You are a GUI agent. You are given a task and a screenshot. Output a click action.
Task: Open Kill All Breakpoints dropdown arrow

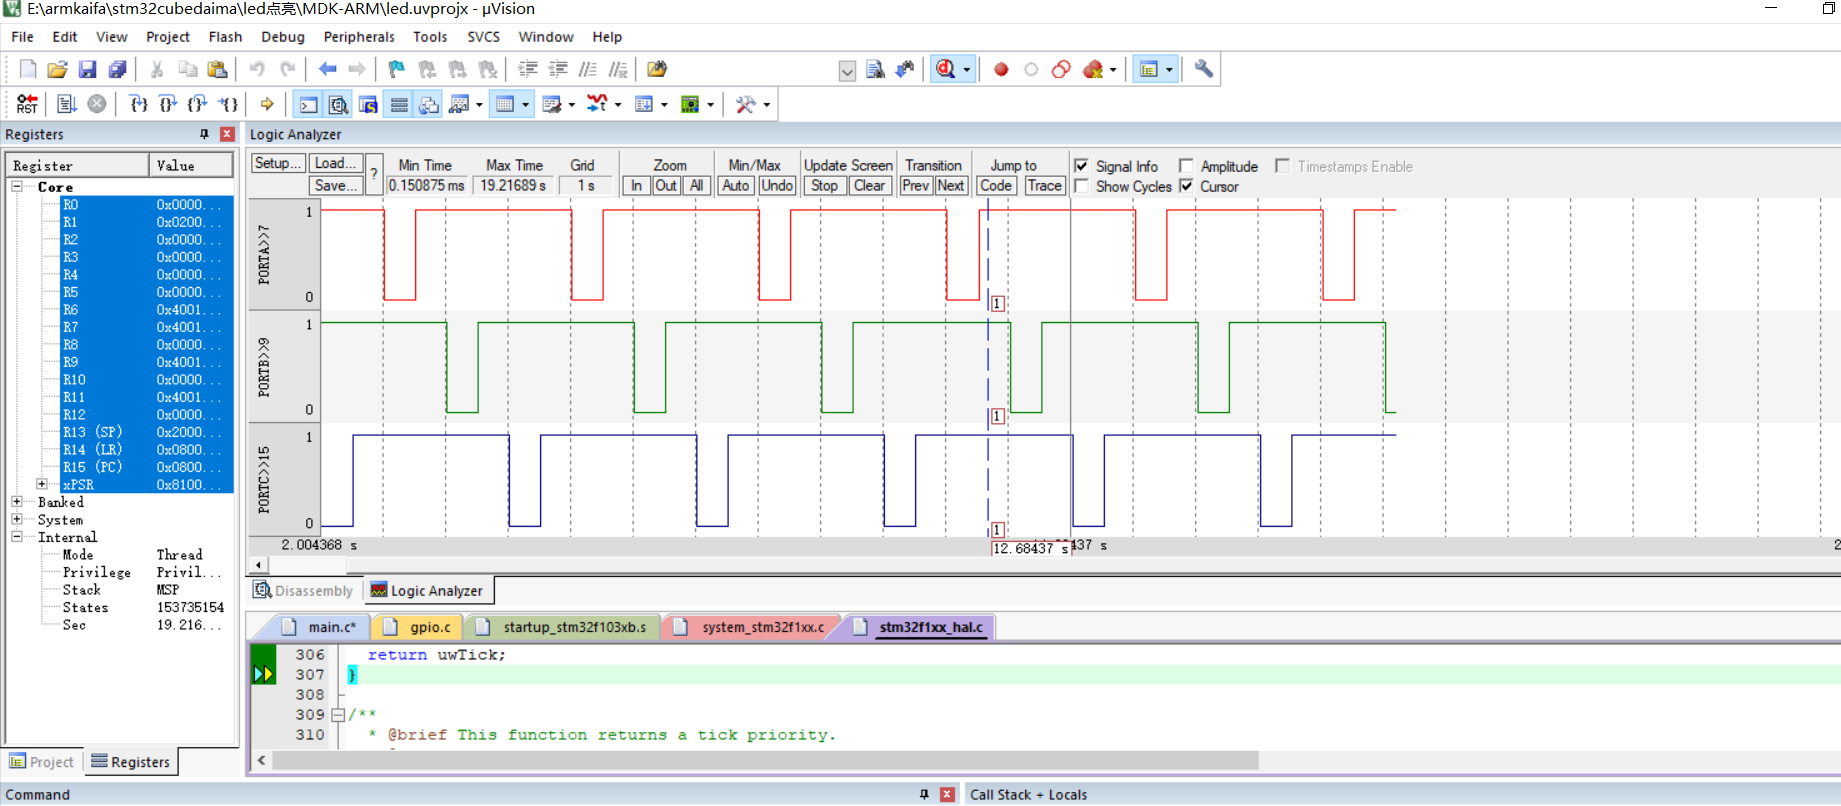click(1113, 70)
